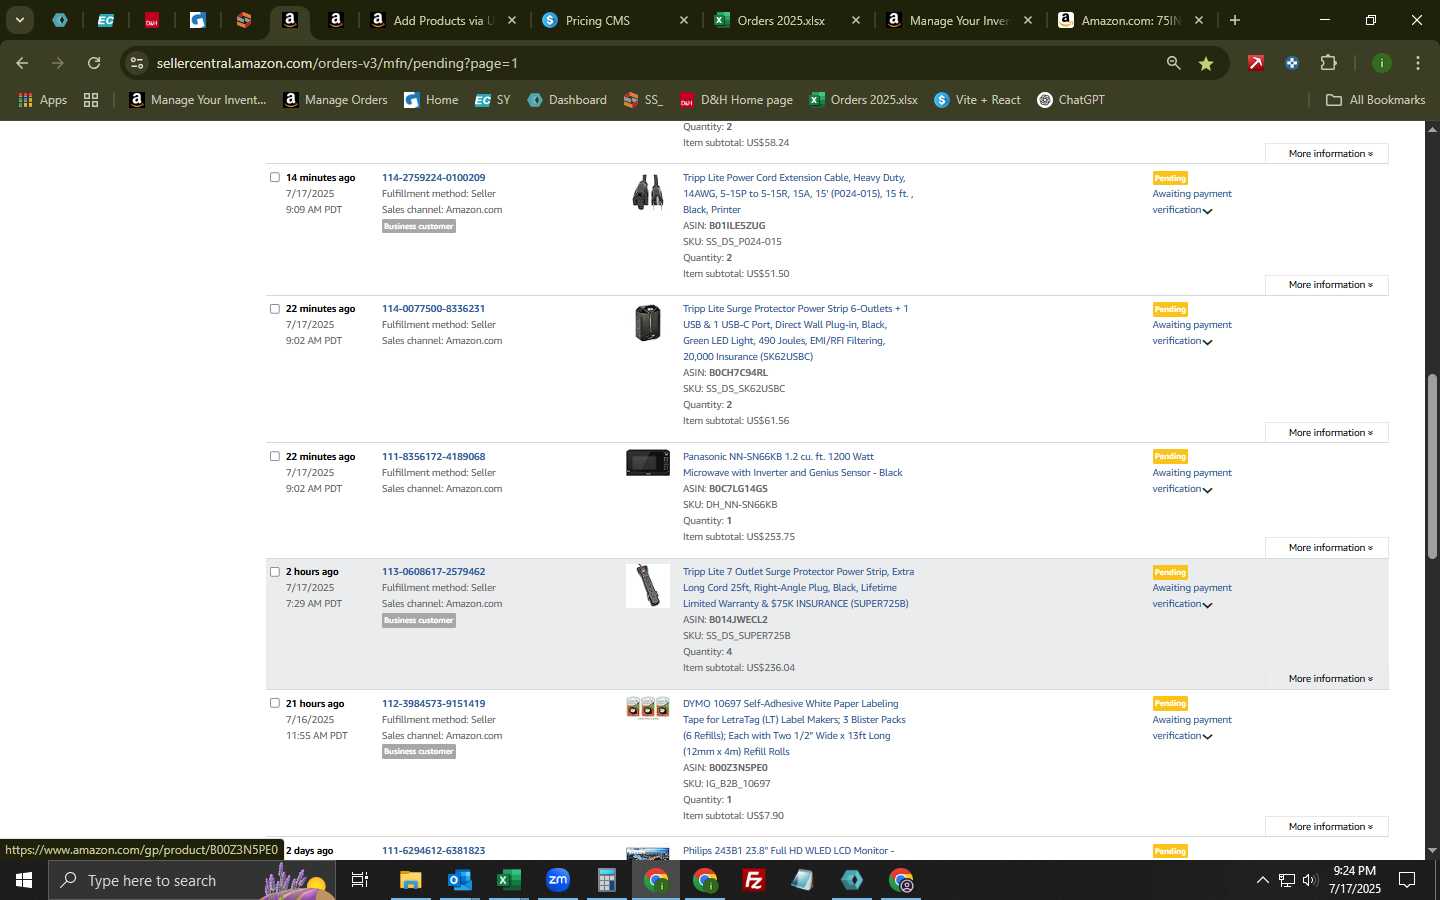Close the Pricing CMS tab
The width and height of the screenshot is (1440, 900).
[684, 20]
